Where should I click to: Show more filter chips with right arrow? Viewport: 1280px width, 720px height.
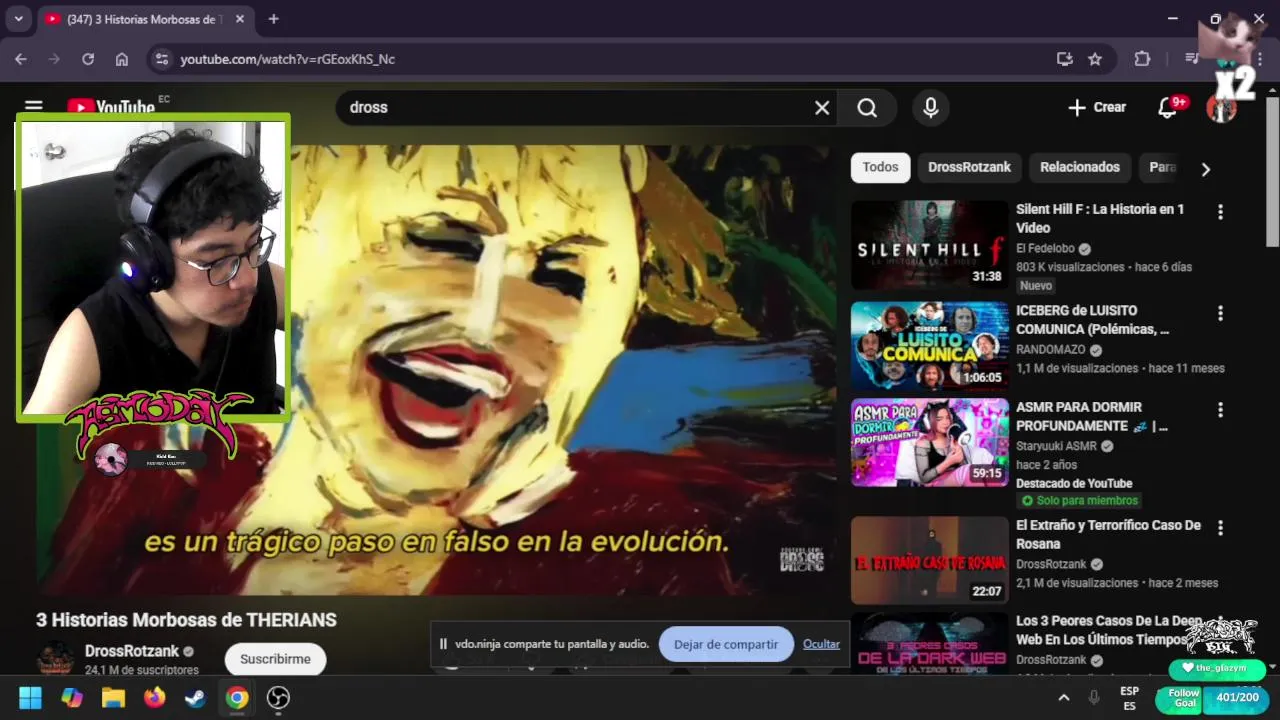[x=1205, y=169]
